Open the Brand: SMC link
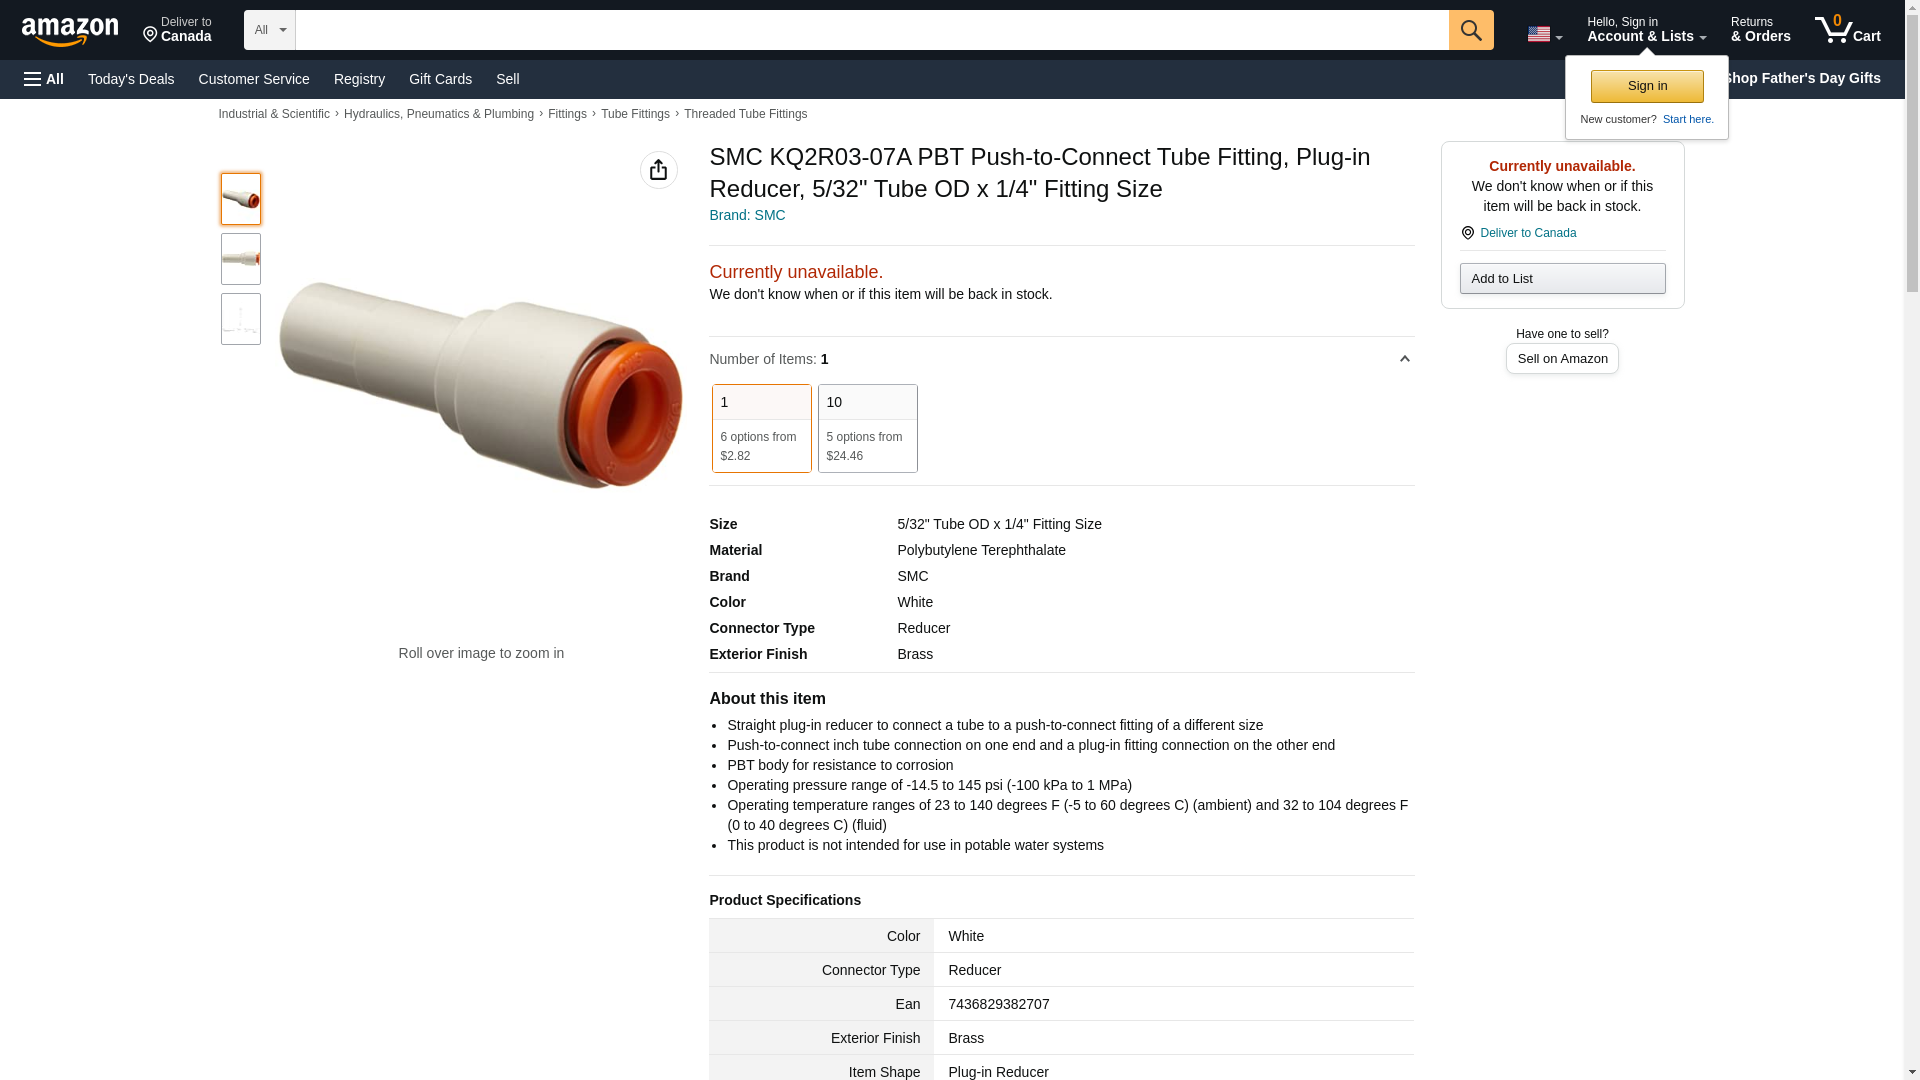 click(747, 215)
